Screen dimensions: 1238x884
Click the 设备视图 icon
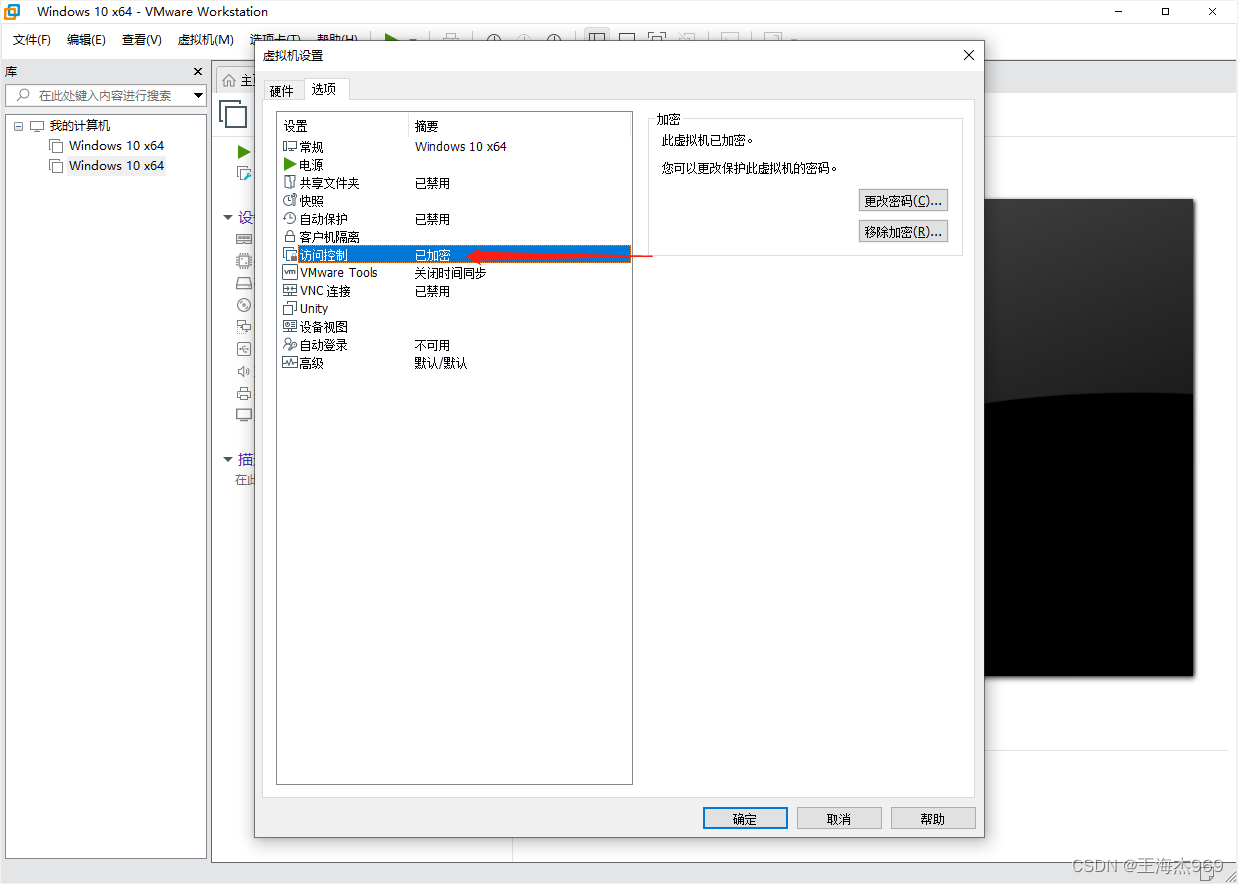coord(290,327)
